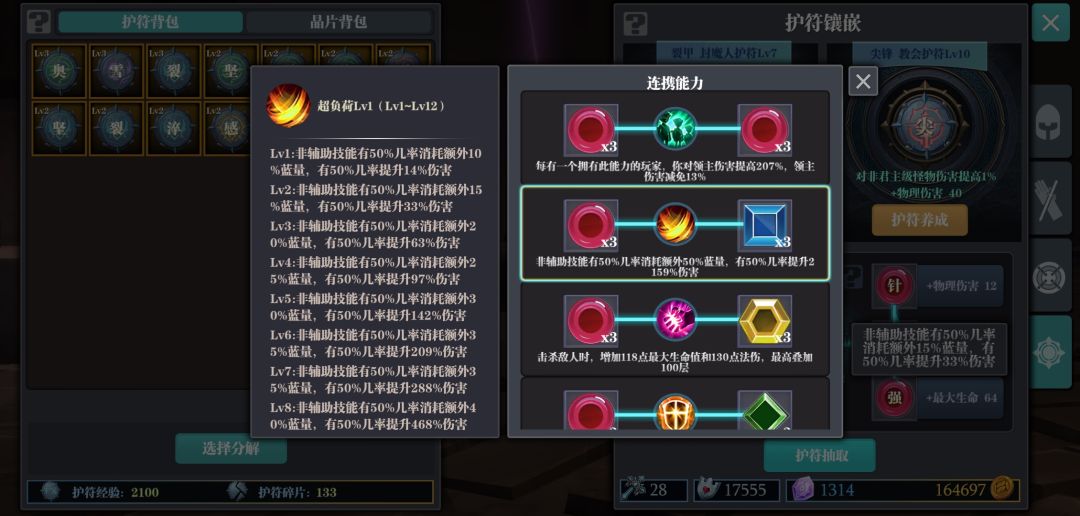Image resolution: width=1080 pixels, height=516 pixels.
Task: Open the gloves sidebar icon
Action: [x=1050, y=199]
